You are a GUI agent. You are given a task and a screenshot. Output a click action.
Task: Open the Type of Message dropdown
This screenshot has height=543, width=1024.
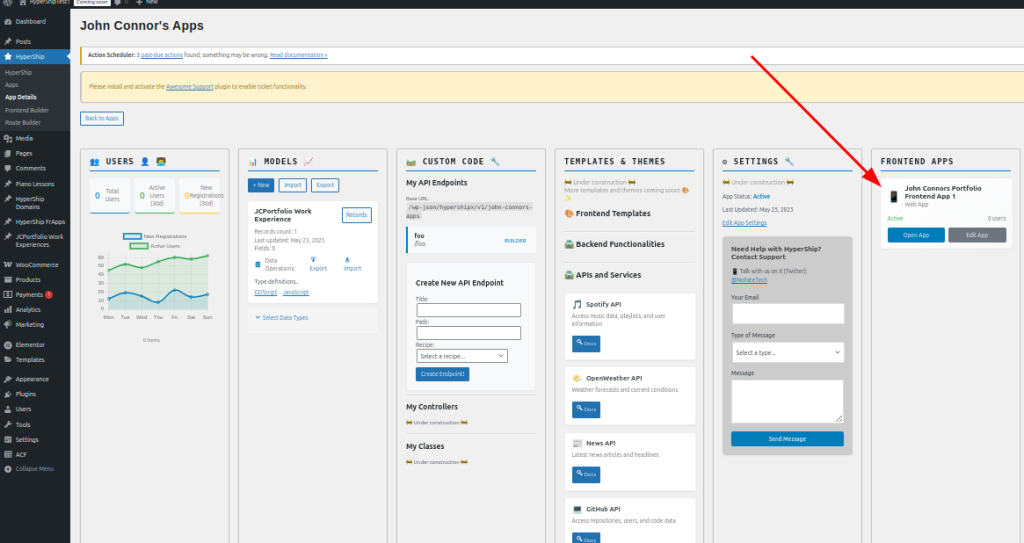tap(788, 353)
